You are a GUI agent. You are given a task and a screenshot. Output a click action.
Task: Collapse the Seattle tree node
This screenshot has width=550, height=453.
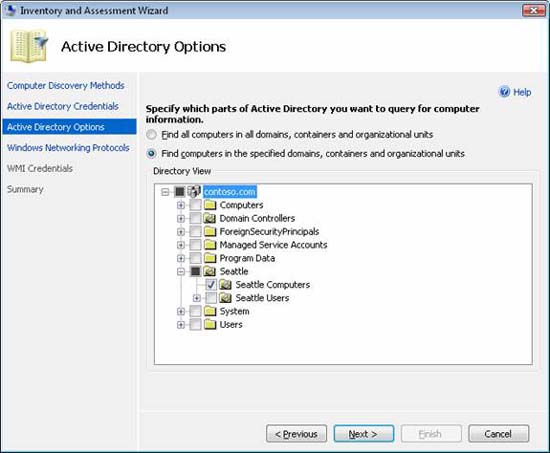pyautogui.click(x=181, y=271)
